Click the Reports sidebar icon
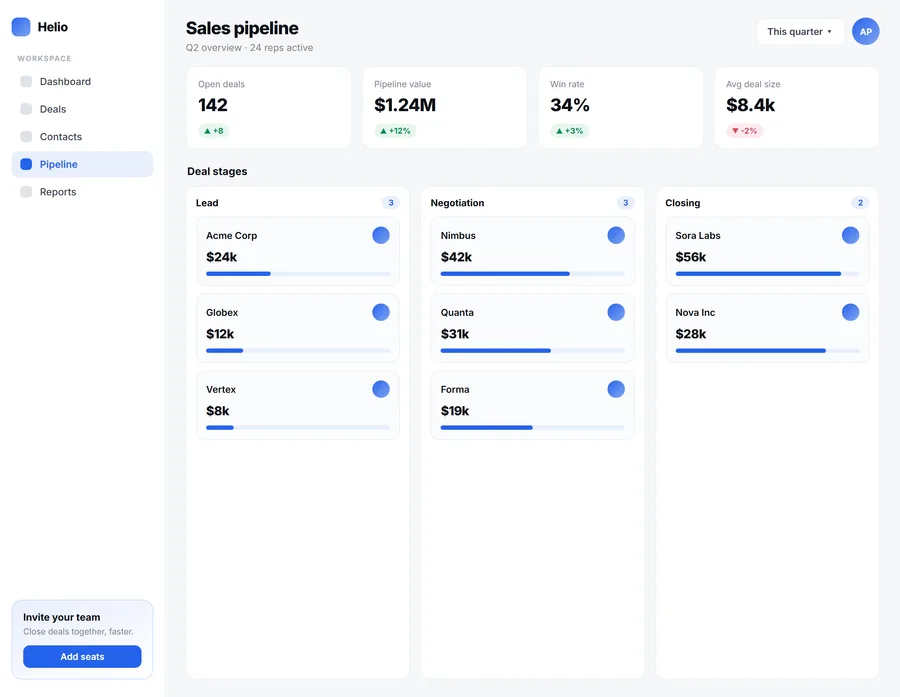Image resolution: width=900 pixels, height=697 pixels. pyautogui.click(x=26, y=192)
